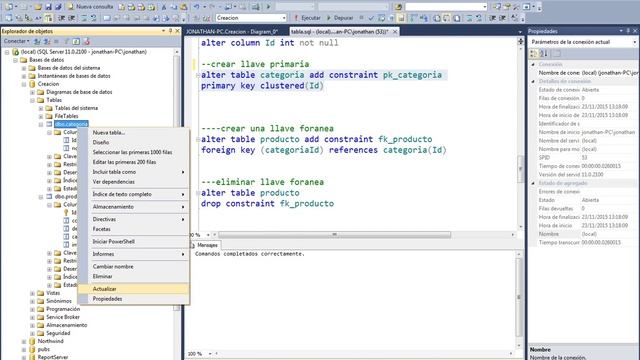Click the Disconnect icon in Object Explorer
Image resolution: width=640 pixels, height=360 pixels.
[x=47, y=41]
